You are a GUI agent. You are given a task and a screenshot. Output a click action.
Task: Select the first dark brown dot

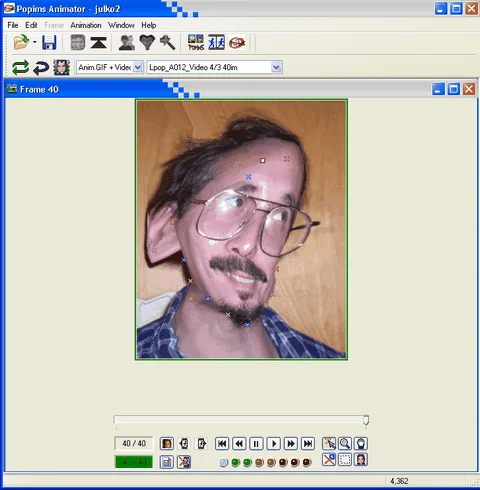[283, 462]
